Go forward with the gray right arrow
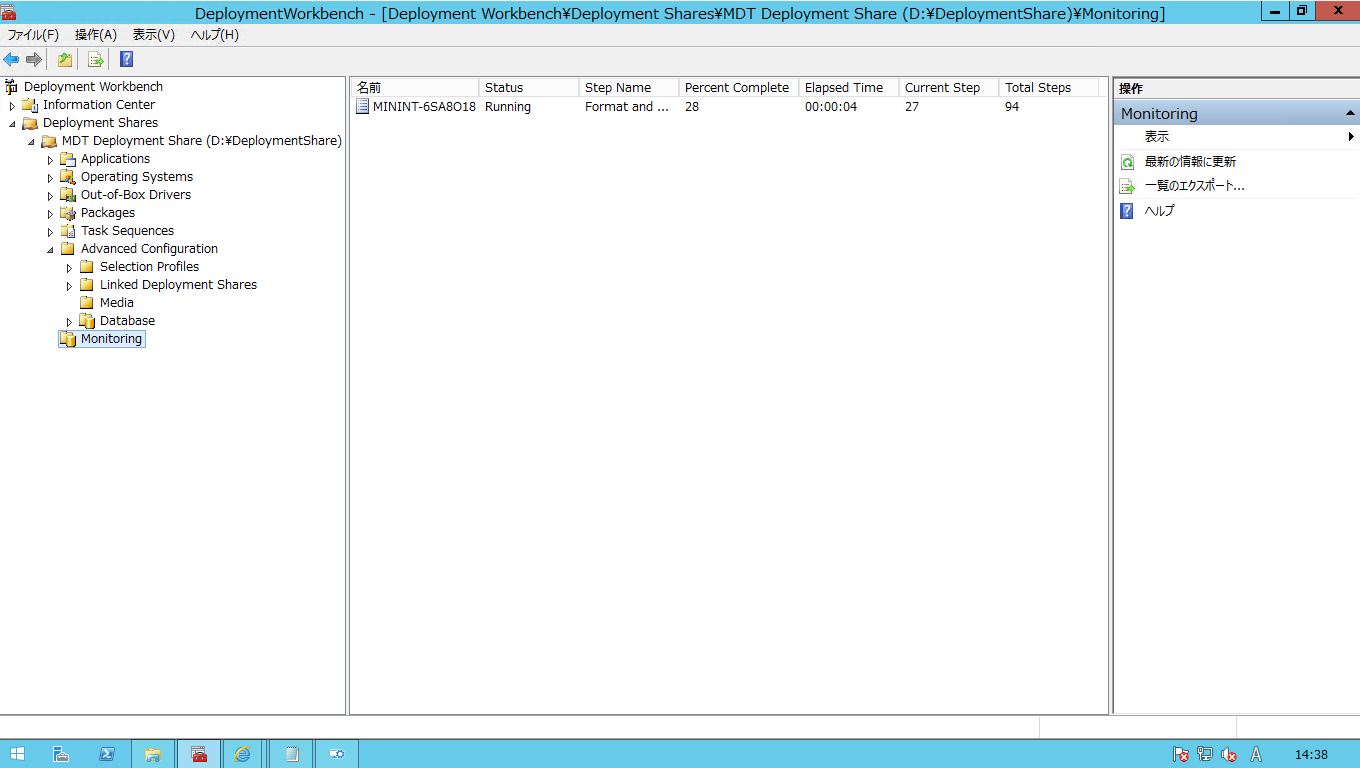Screen dimensions: 1360x768 click(34, 59)
